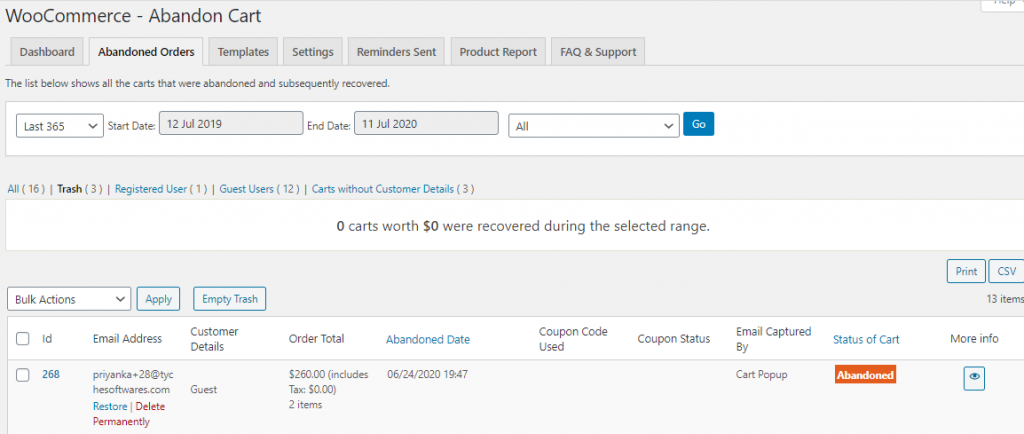Viewport: 1024px width, 434px height.
Task: Click the End Date field
Action: (426, 123)
